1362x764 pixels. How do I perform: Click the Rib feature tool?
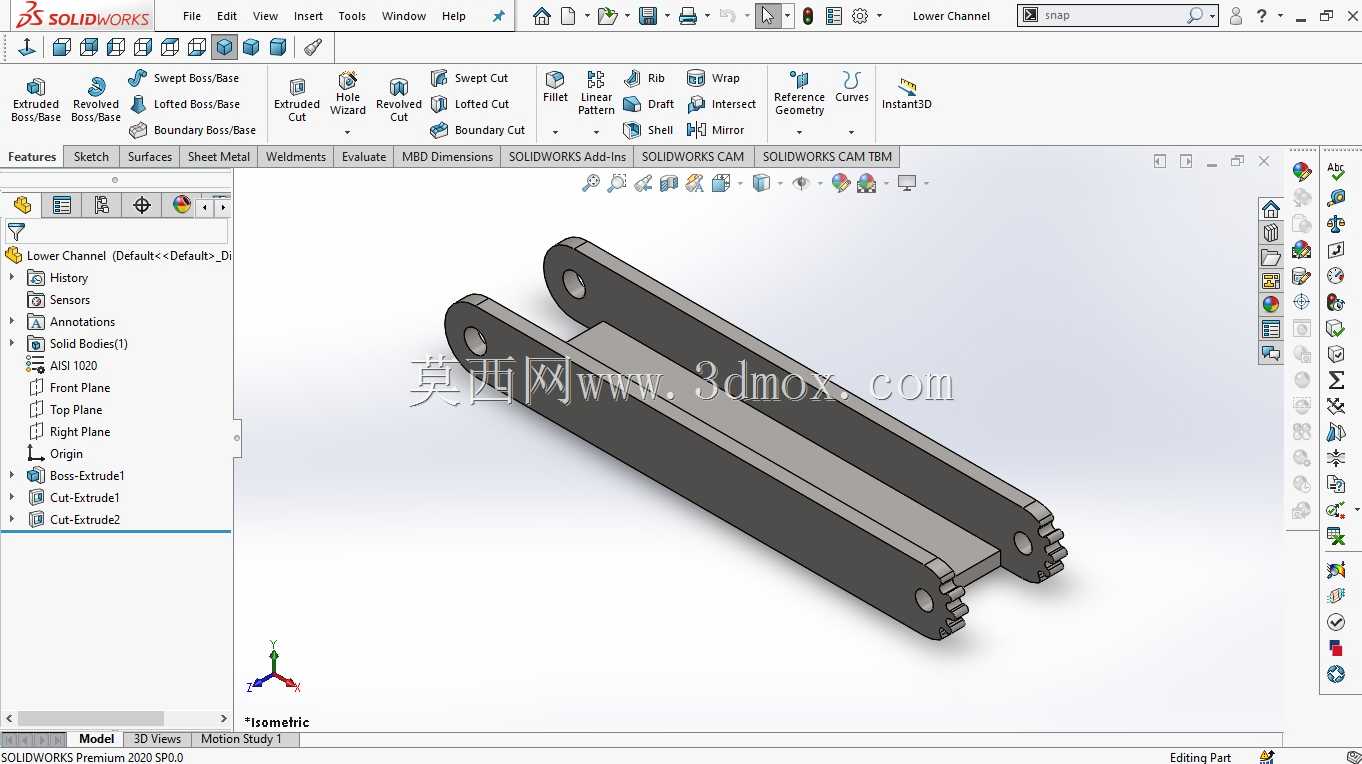tap(643, 78)
